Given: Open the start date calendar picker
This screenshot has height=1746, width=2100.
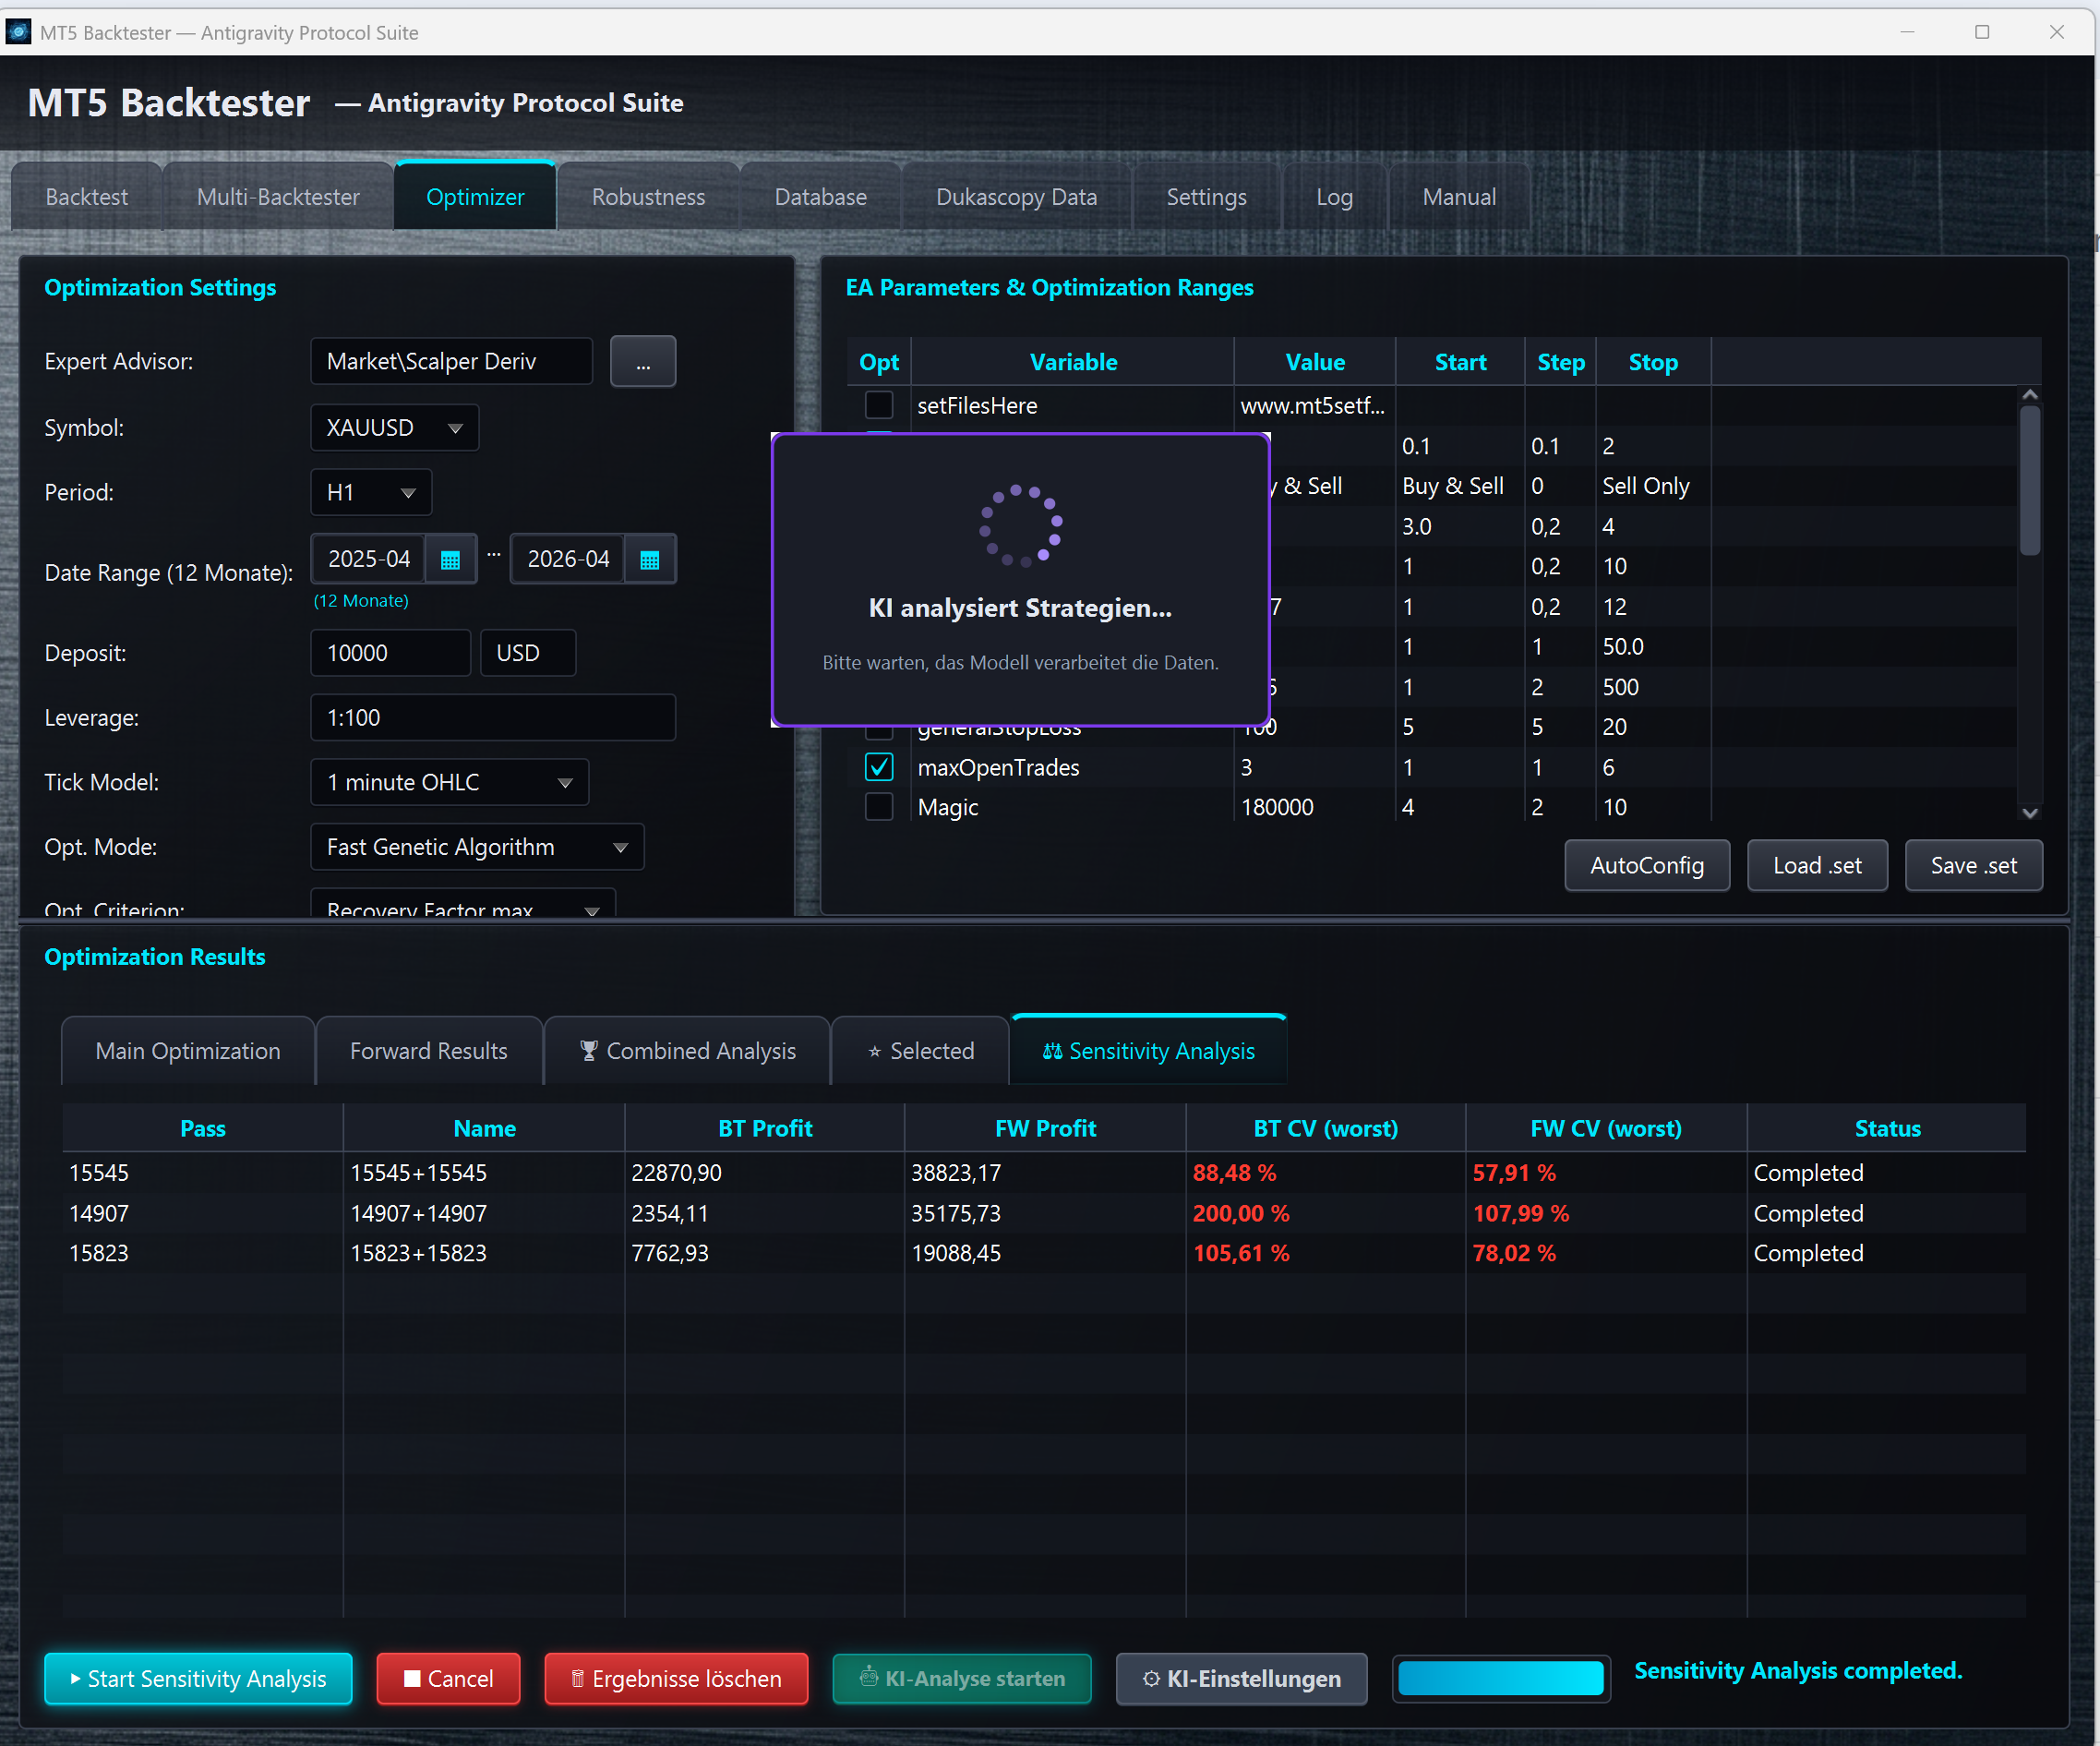Looking at the screenshot, I should [x=450, y=559].
